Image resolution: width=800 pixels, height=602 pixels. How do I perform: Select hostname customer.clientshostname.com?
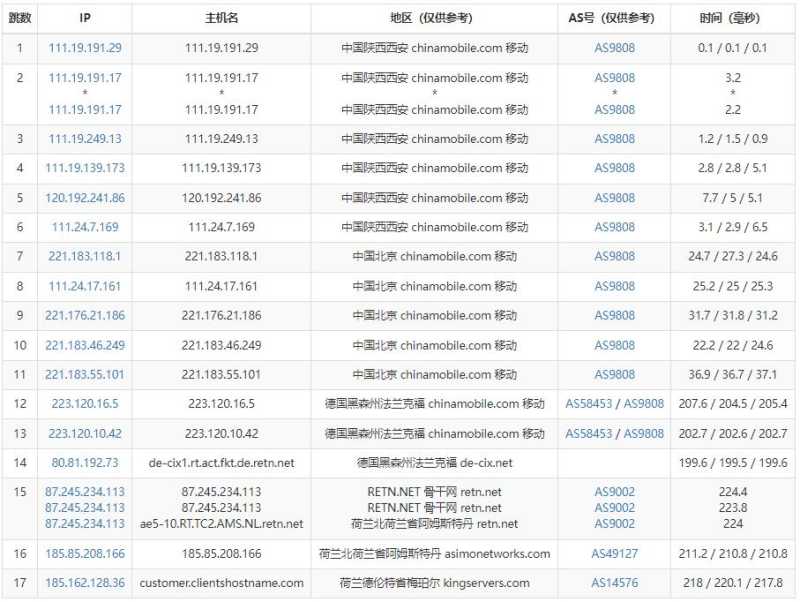click(221, 583)
